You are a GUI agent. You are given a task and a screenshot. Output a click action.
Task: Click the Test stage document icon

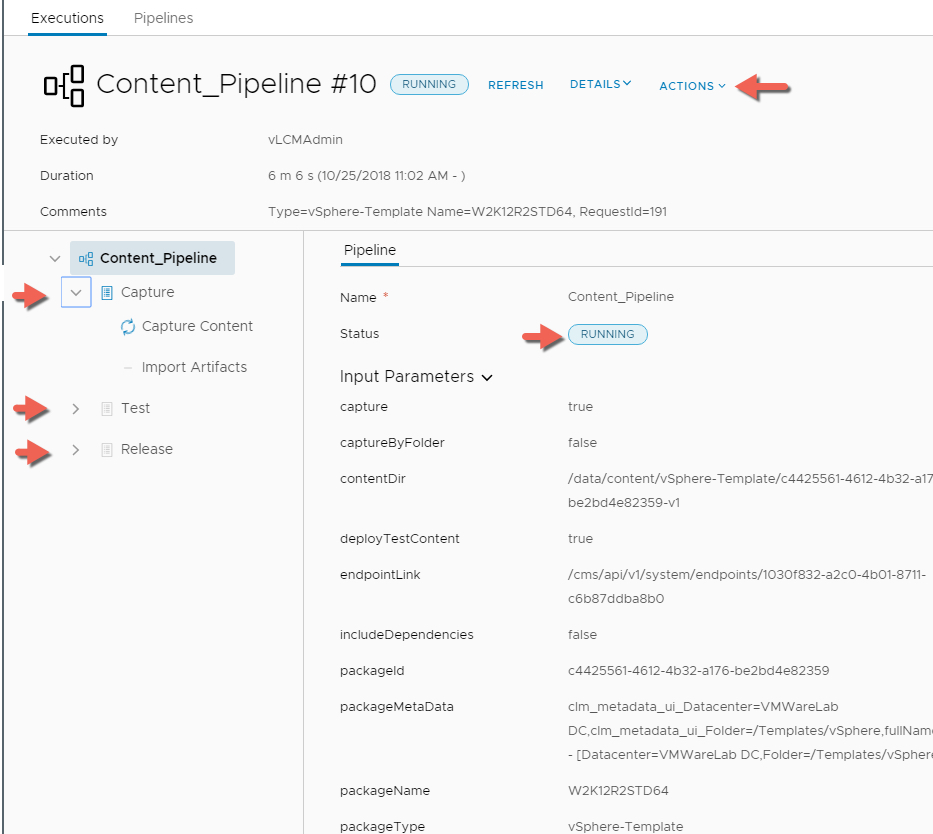point(107,409)
